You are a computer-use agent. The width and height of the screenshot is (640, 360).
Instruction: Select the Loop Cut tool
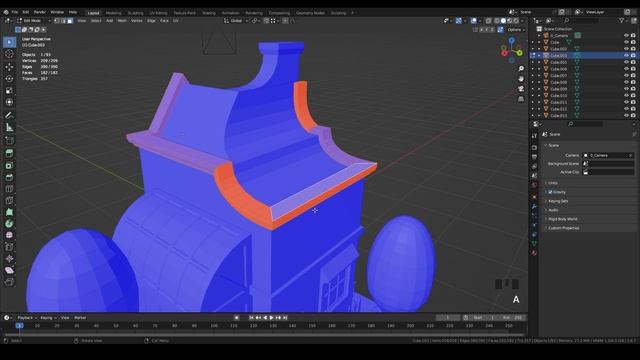(x=9, y=189)
